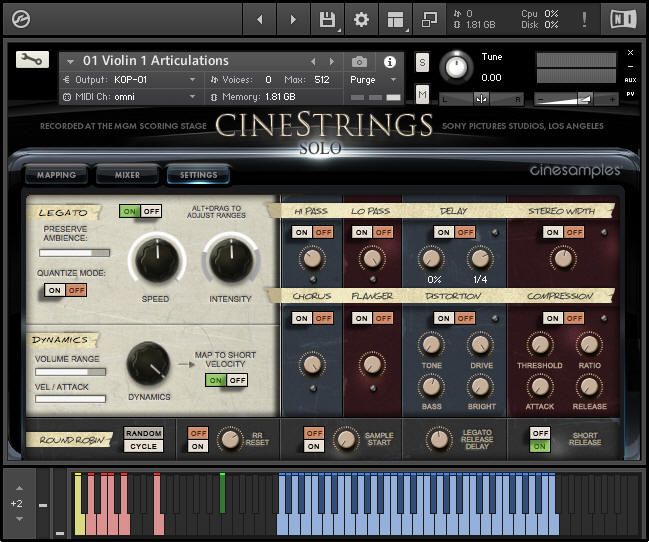
Task: Open Kontakt options gear icon
Action: [361, 19]
